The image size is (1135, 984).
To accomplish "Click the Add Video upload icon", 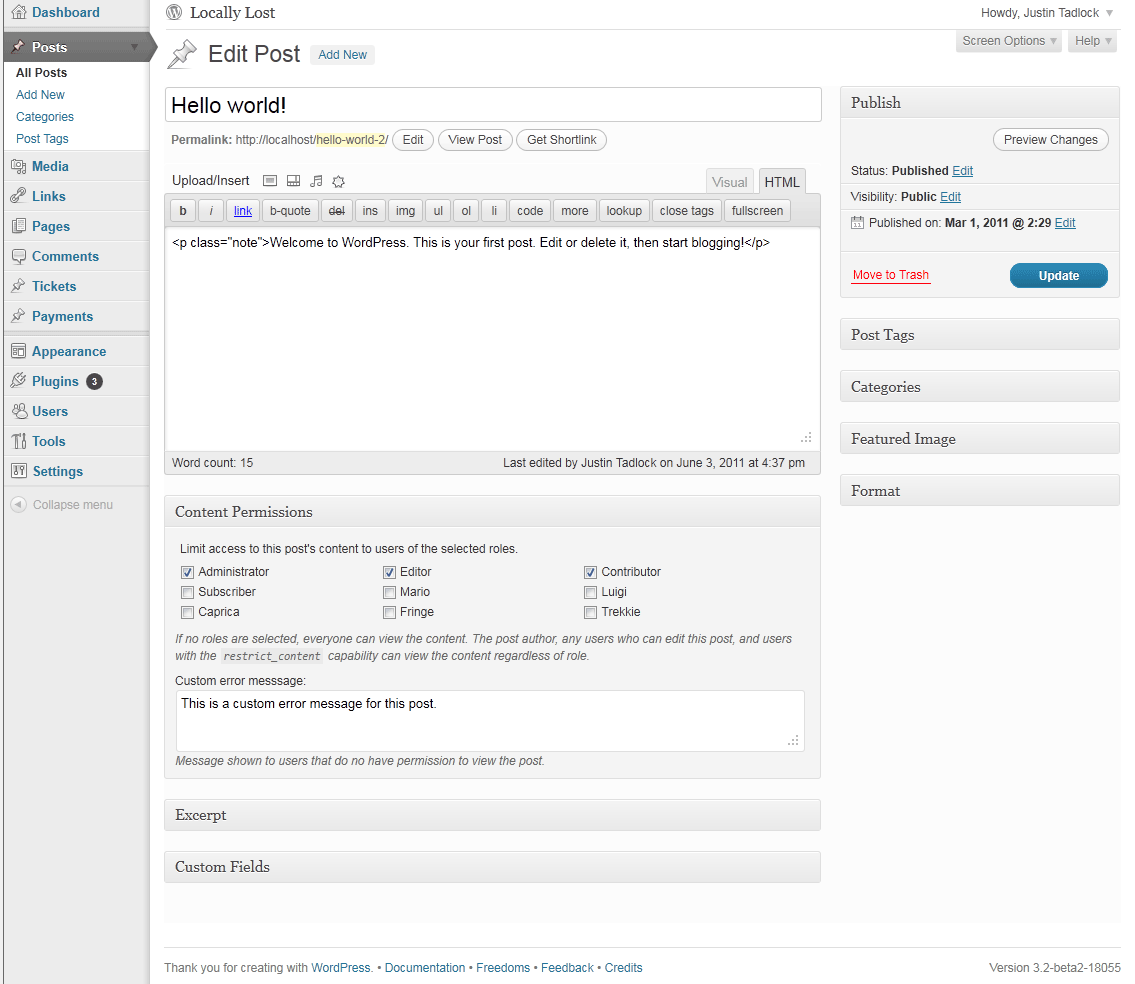I will [x=293, y=181].
